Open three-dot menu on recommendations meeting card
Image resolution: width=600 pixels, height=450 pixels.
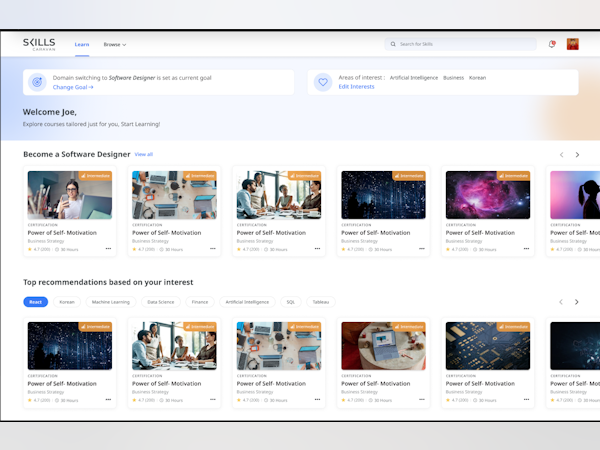point(213,399)
